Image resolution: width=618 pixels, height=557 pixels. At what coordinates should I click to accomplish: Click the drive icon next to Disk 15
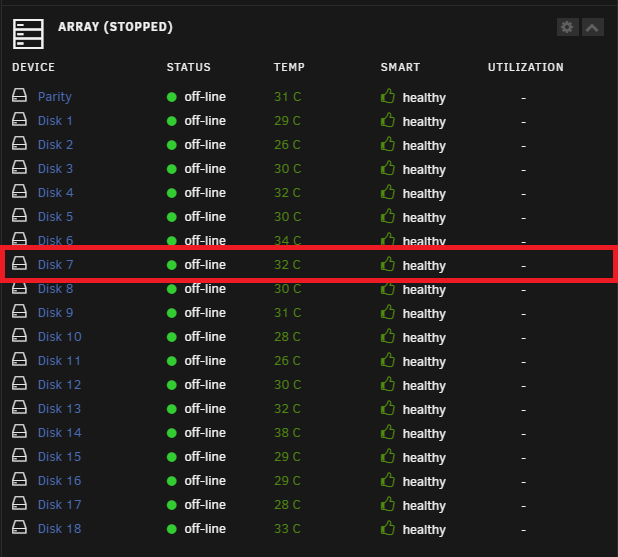[19, 456]
